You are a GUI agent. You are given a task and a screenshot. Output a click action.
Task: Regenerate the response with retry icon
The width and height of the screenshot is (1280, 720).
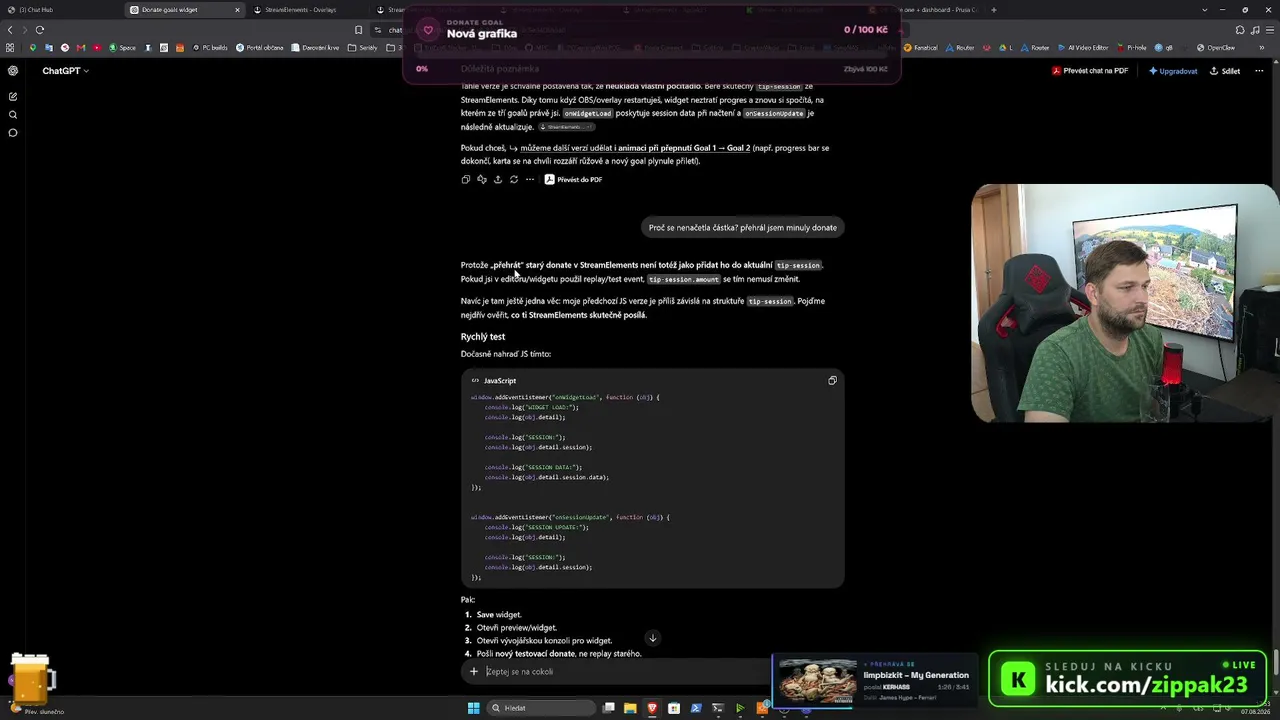[x=514, y=180]
